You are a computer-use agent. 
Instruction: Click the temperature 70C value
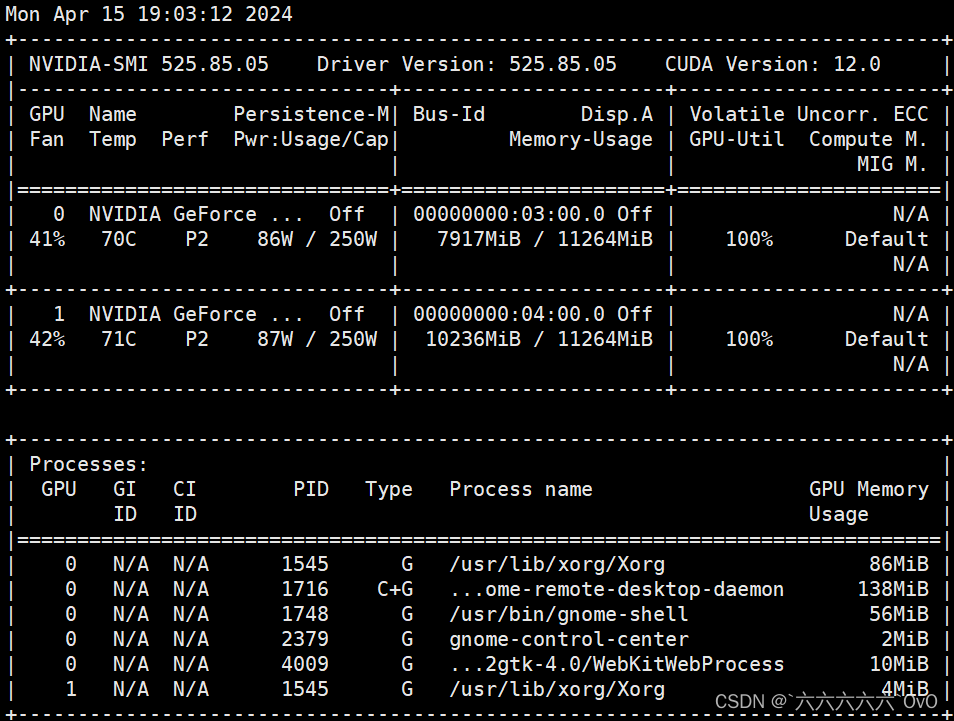119,238
